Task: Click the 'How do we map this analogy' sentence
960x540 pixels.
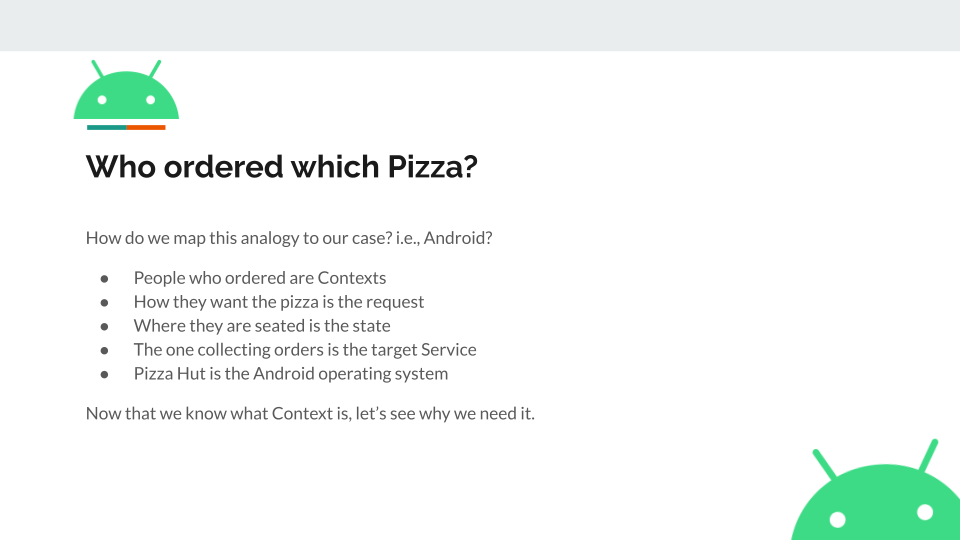Action: coord(289,238)
